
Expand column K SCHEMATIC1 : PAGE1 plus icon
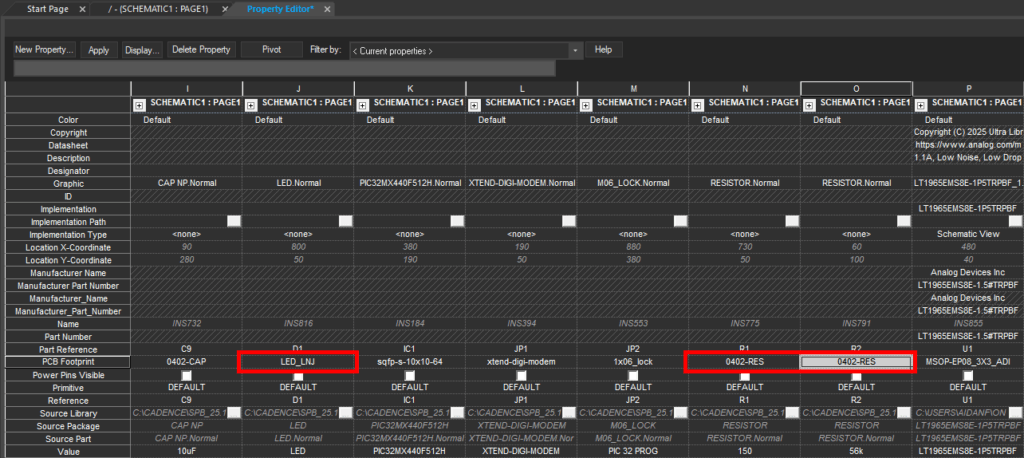[x=362, y=104]
